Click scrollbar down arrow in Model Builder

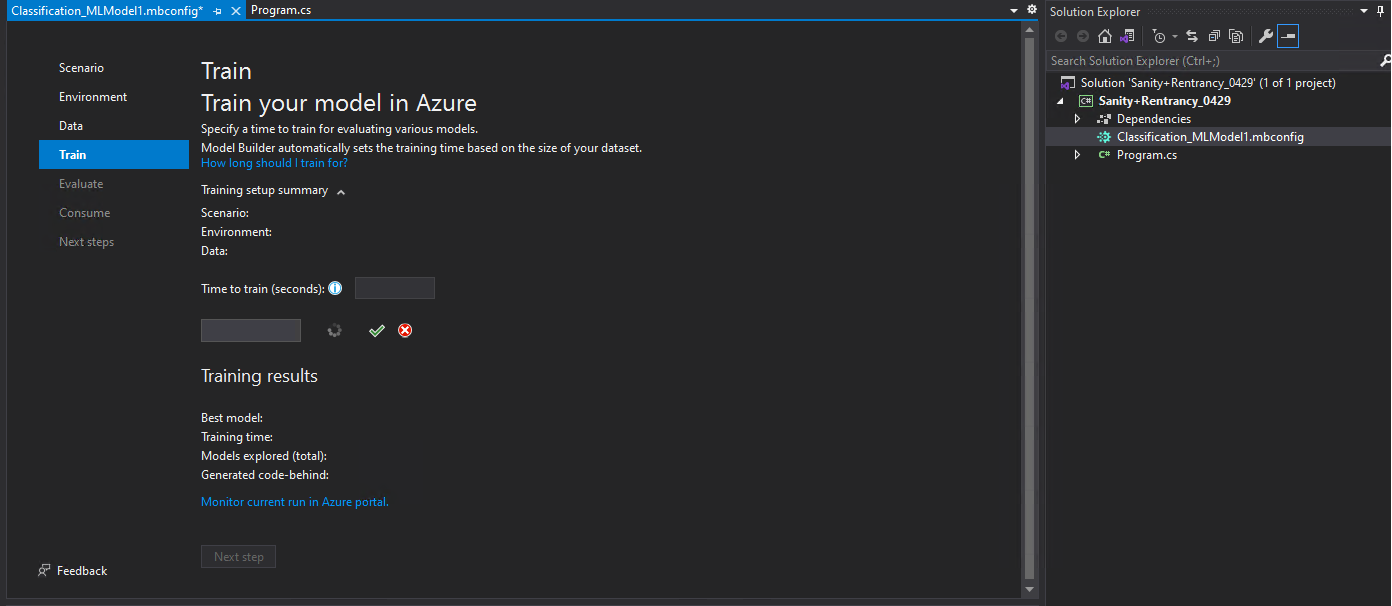pos(1030,590)
